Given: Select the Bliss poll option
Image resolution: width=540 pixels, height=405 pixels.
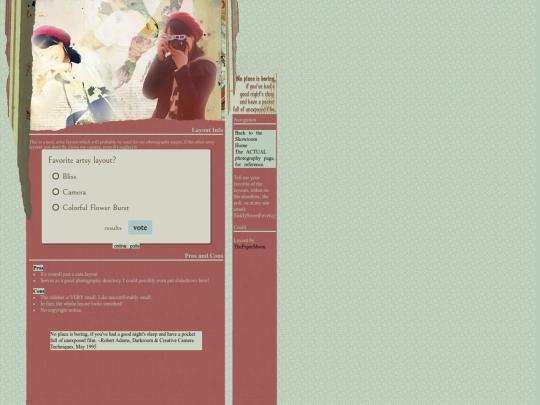Looking at the screenshot, I should coord(55,176).
